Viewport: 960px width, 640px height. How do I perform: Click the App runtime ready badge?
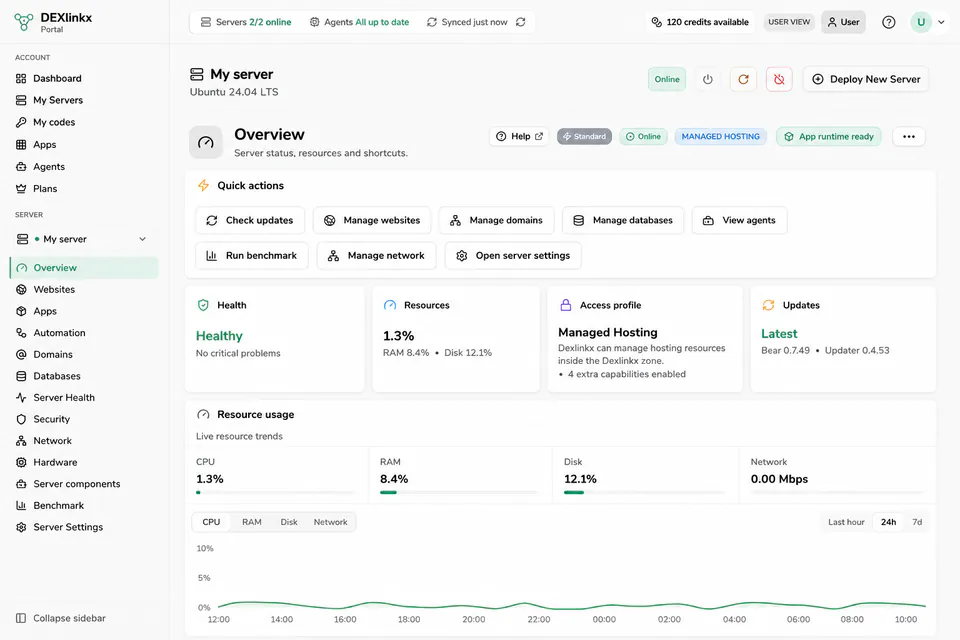(x=829, y=137)
